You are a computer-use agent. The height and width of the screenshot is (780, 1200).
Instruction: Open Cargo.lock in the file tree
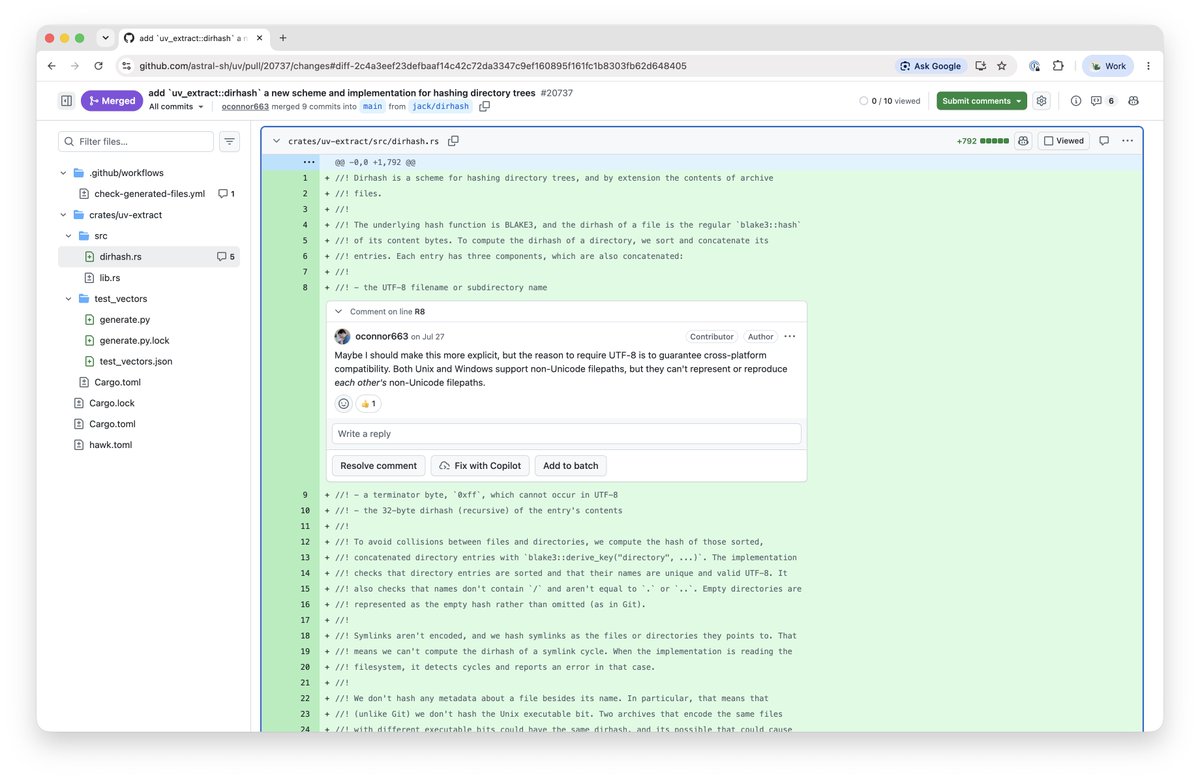[x=112, y=403]
